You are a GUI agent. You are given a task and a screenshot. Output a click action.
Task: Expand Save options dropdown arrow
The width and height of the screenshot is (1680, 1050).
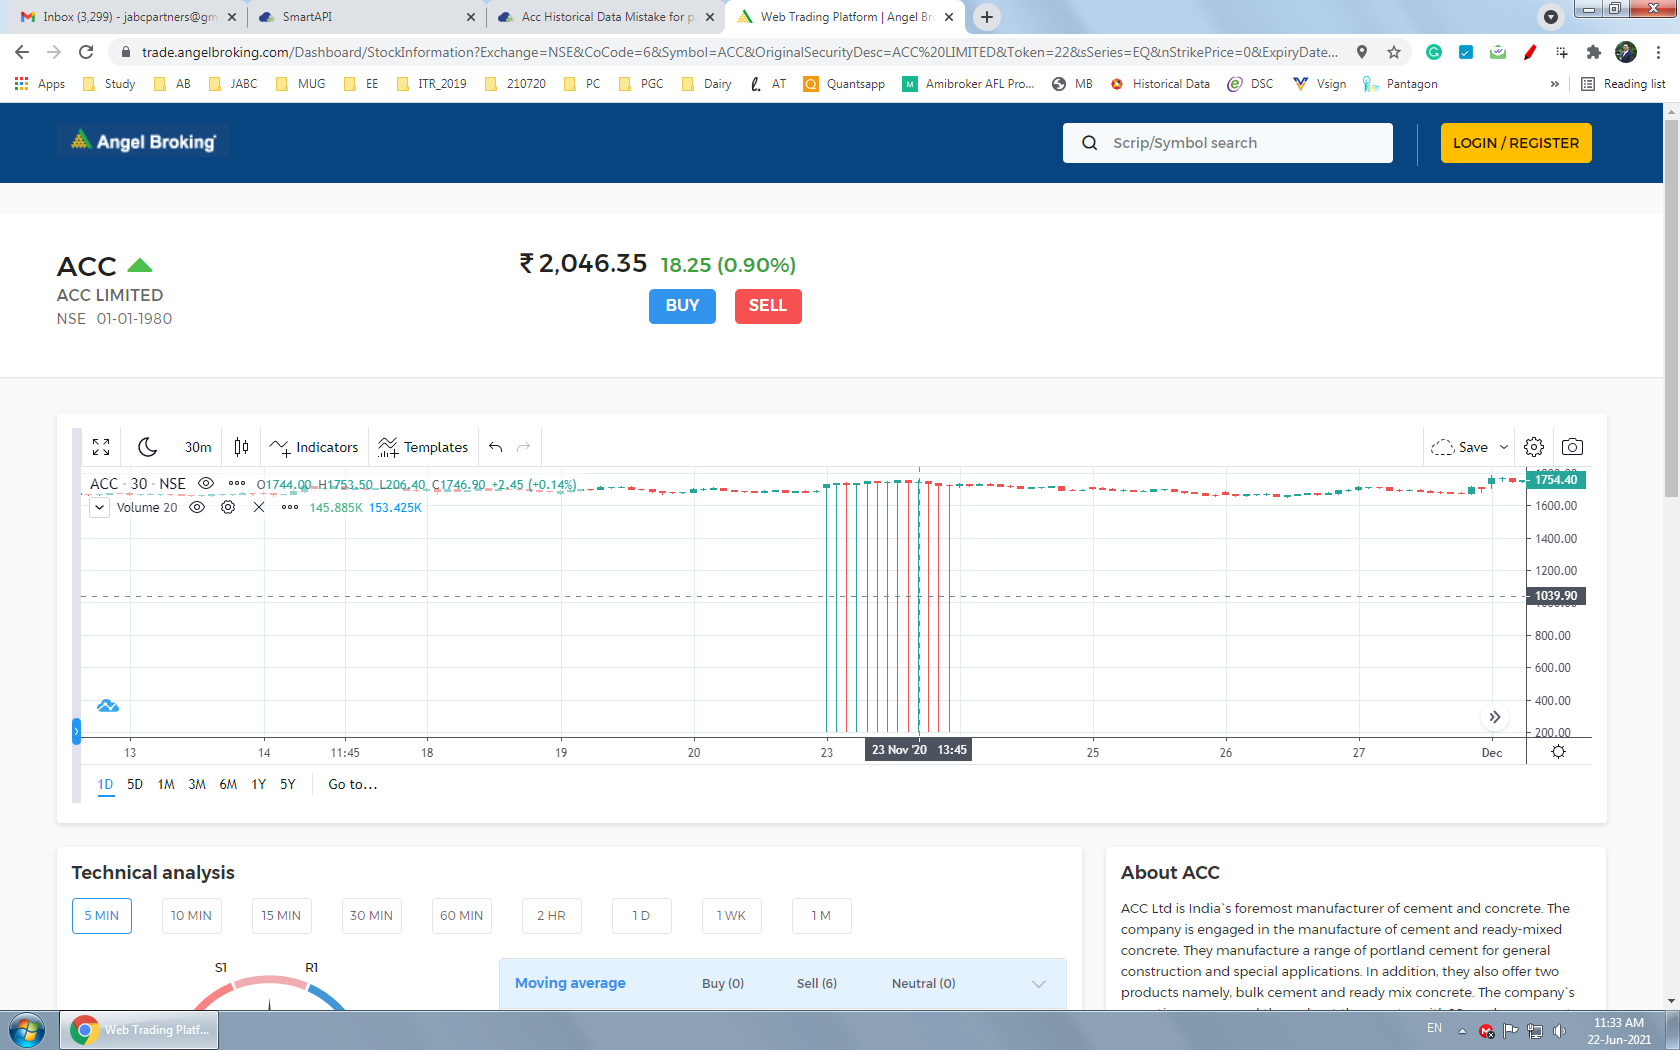click(x=1503, y=447)
